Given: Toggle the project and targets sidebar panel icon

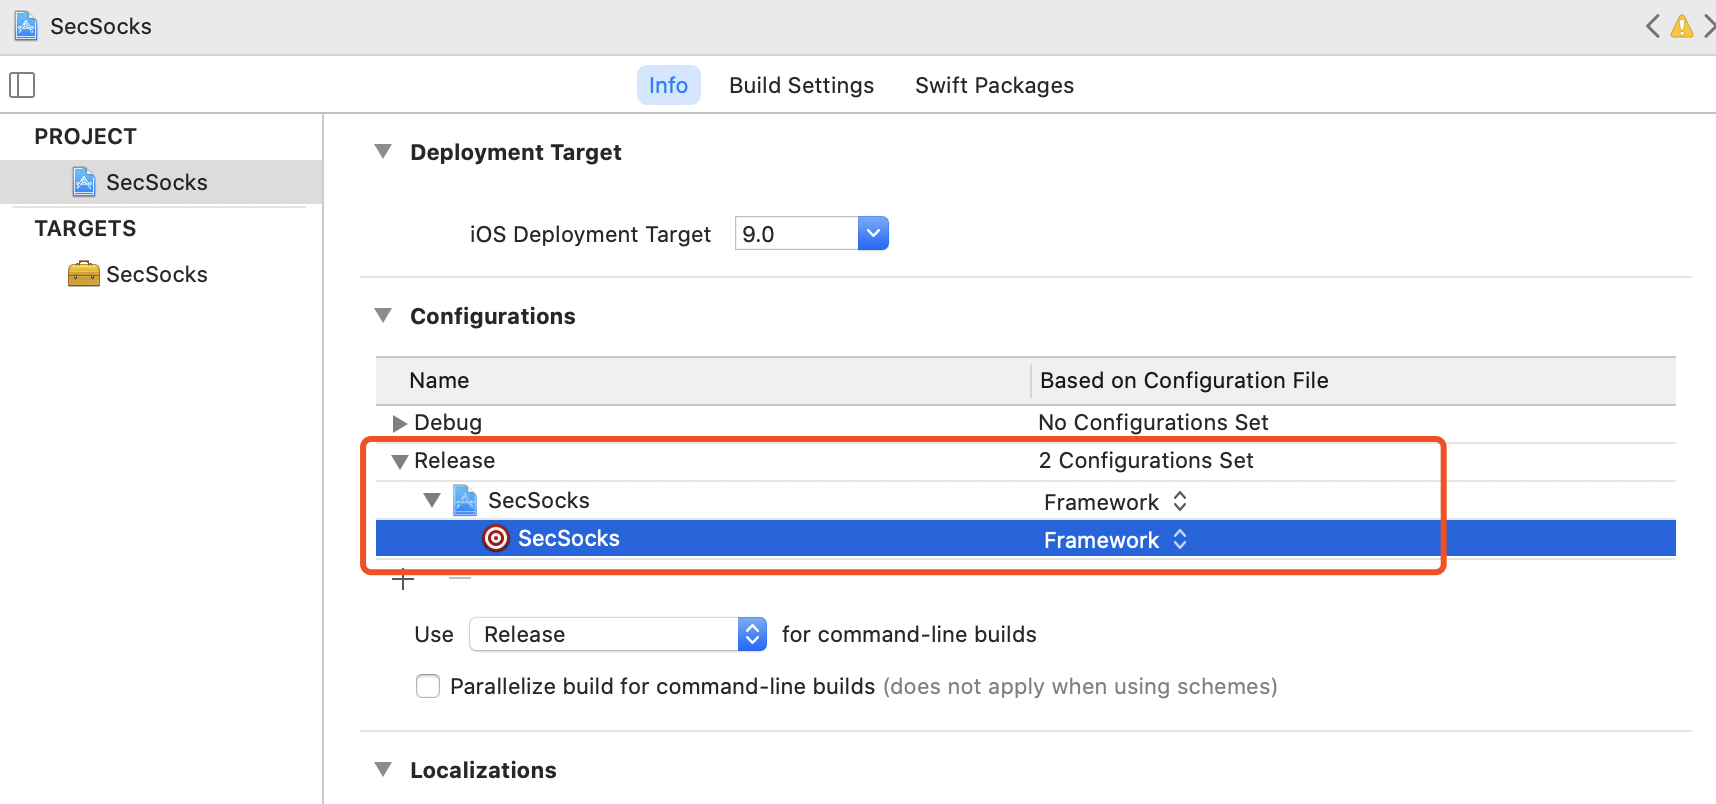Looking at the screenshot, I should pyautogui.click(x=22, y=85).
